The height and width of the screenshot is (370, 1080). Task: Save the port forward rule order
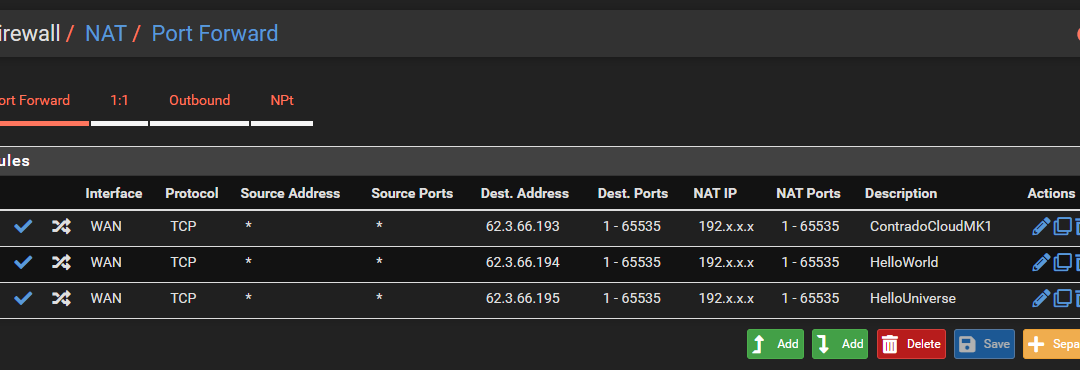click(x=984, y=344)
